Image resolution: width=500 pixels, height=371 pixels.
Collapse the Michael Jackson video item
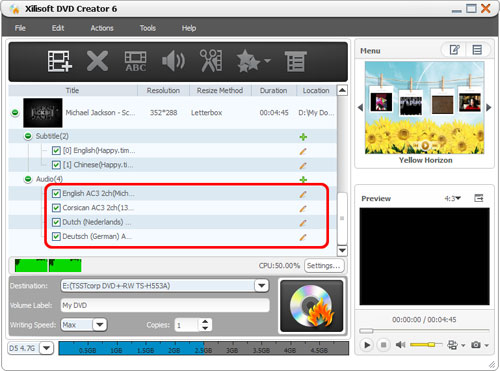coord(15,113)
